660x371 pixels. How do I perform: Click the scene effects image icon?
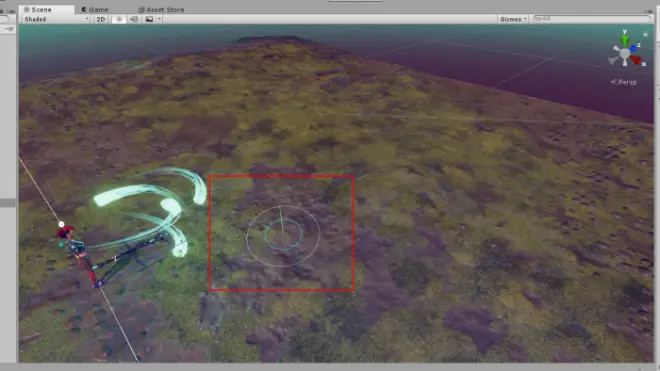pyautogui.click(x=149, y=19)
